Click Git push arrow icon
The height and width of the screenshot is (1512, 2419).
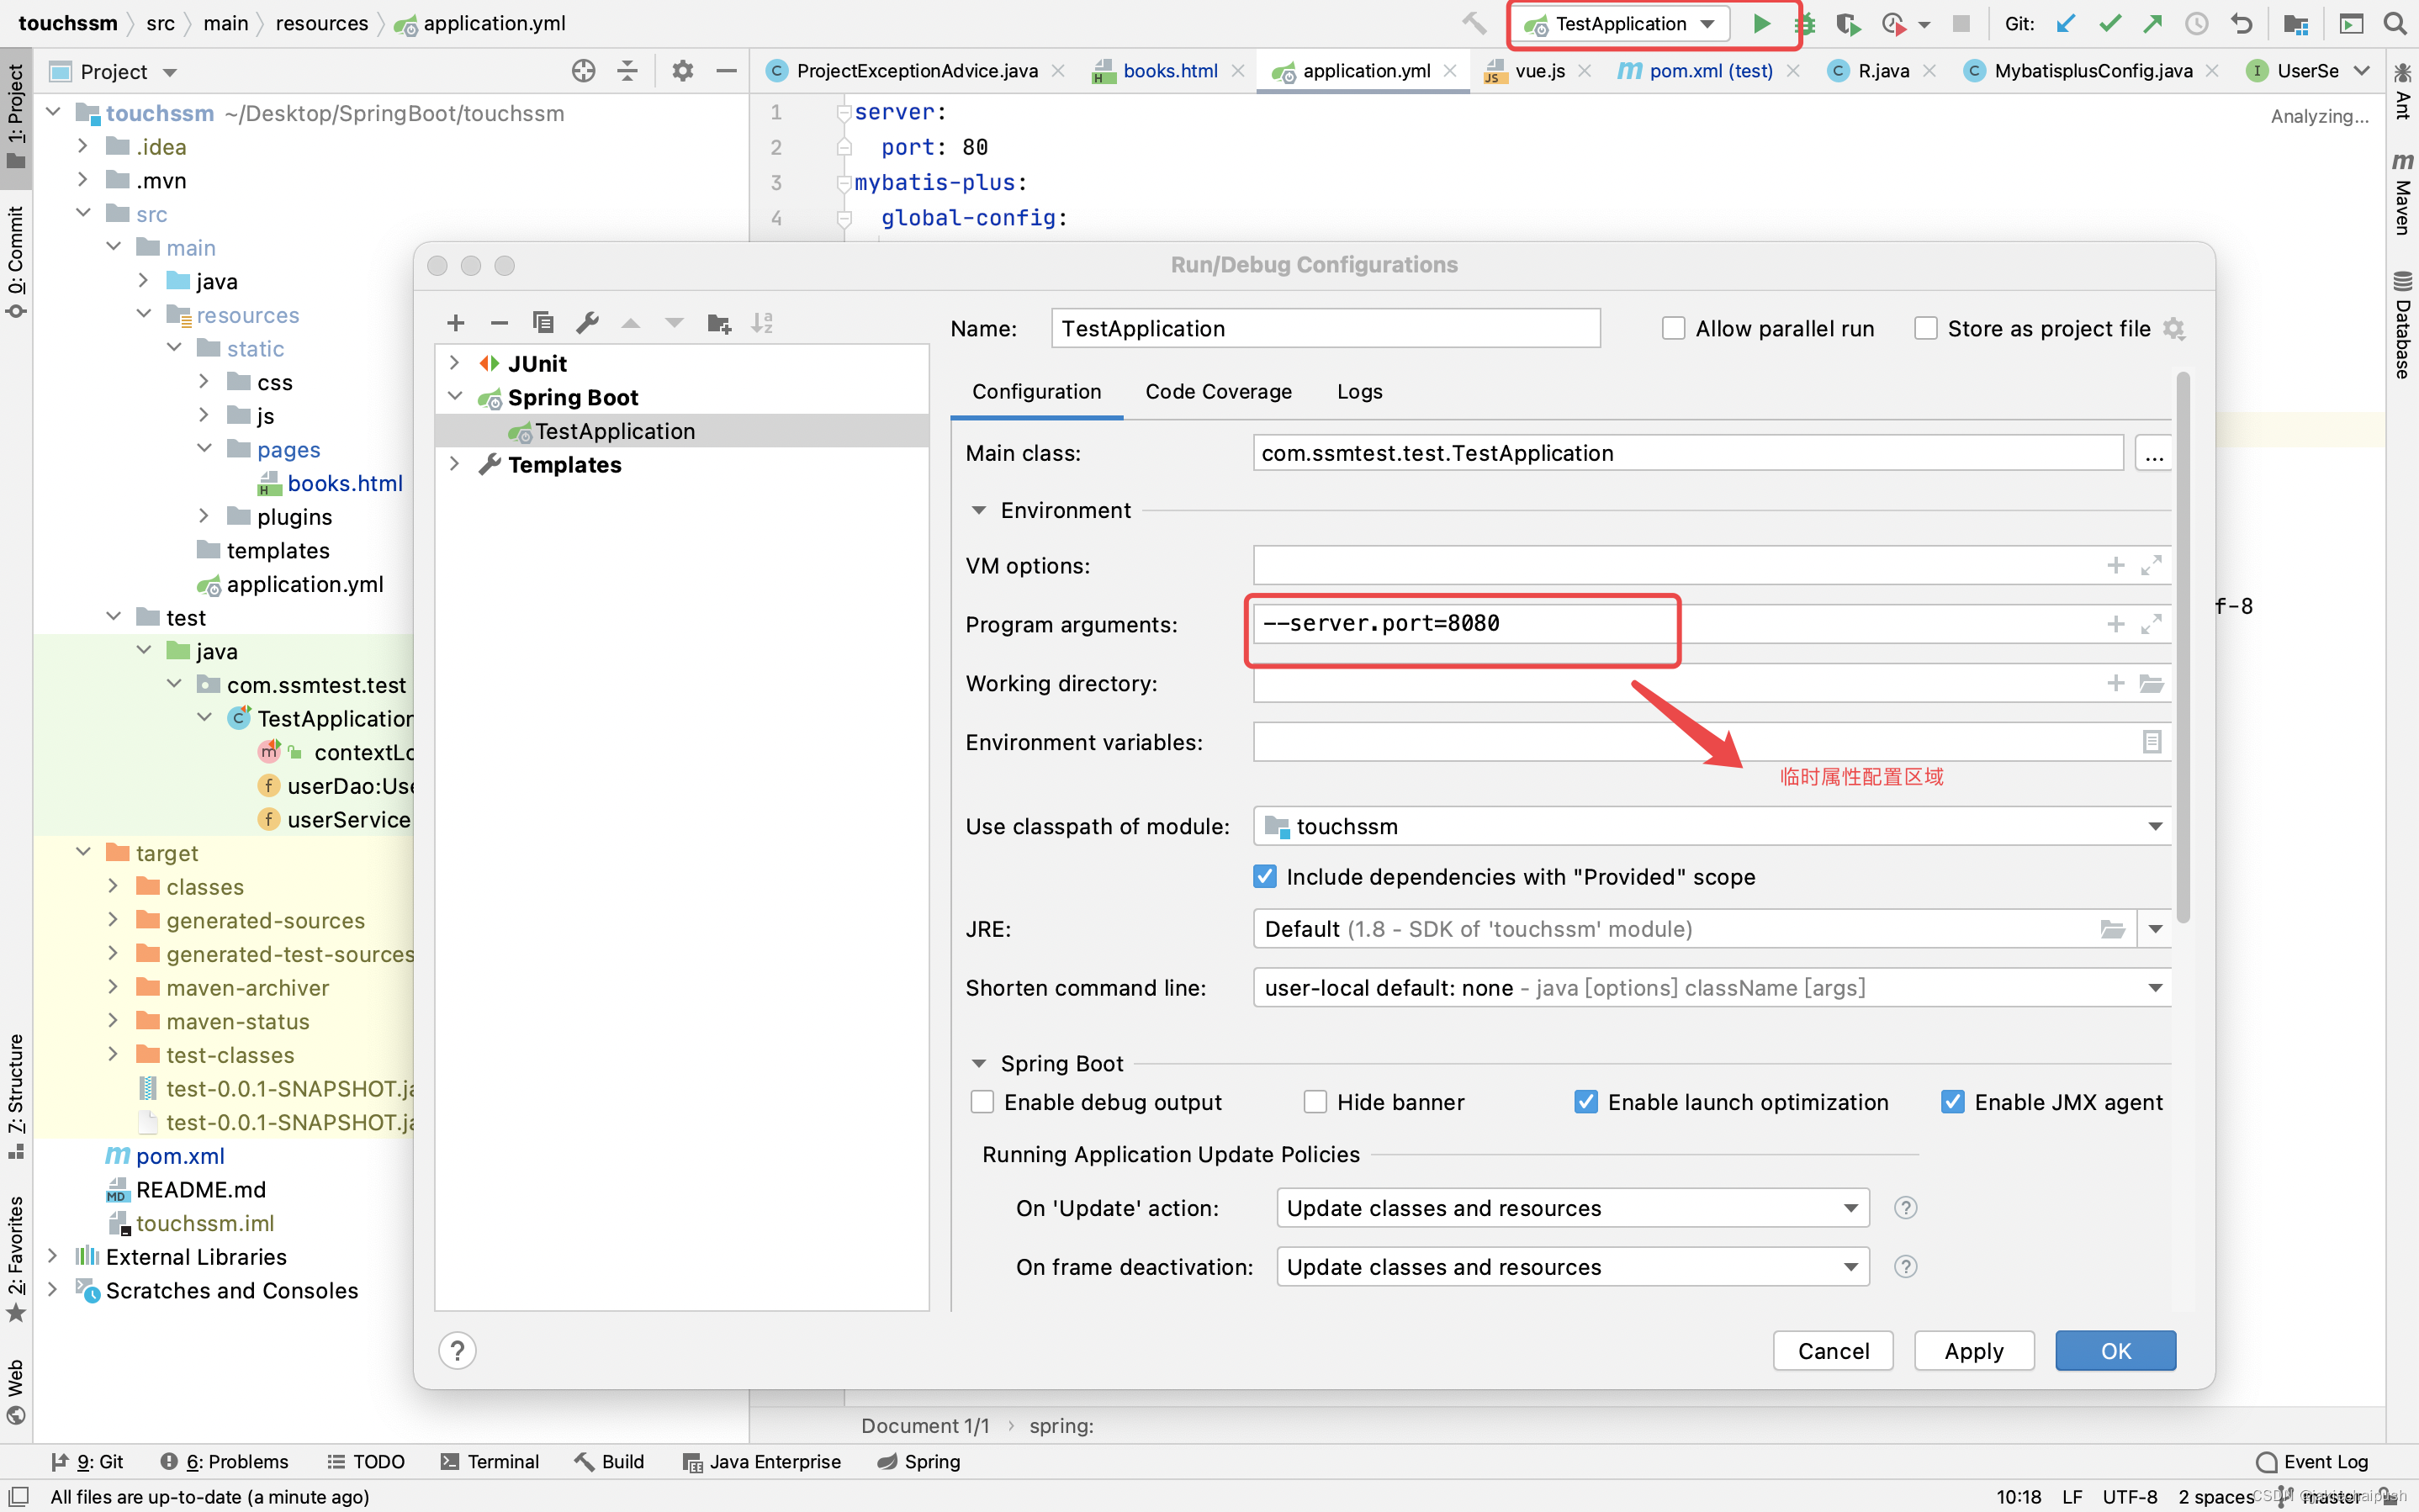(x=2153, y=23)
